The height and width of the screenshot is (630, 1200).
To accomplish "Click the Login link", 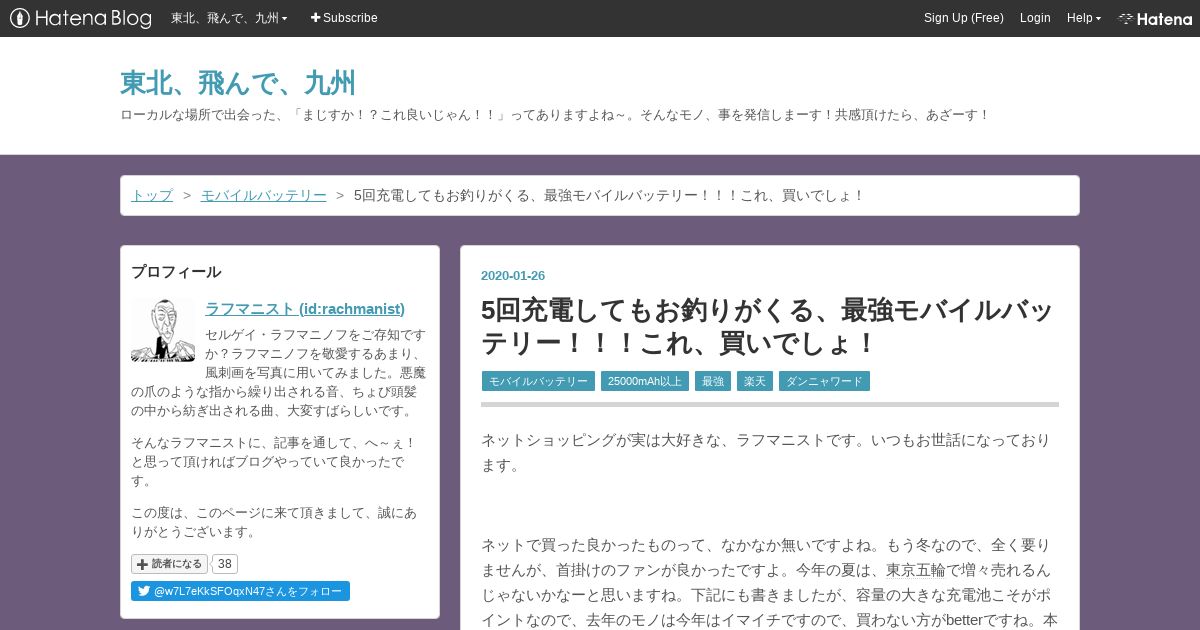I will click(1035, 18).
